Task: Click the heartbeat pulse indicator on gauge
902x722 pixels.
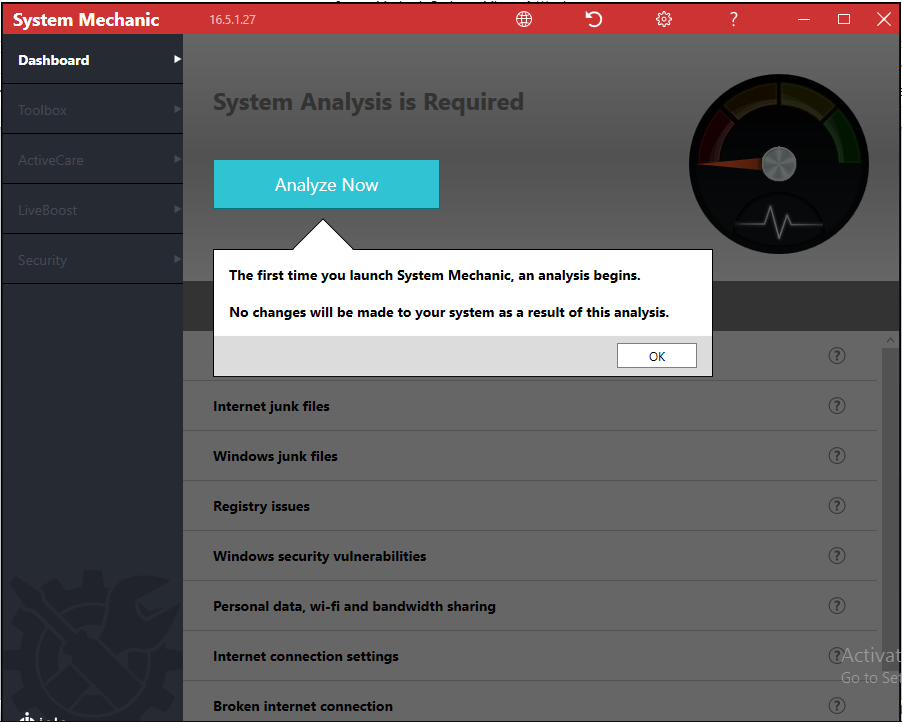Action: pyautogui.click(x=779, y=221)
